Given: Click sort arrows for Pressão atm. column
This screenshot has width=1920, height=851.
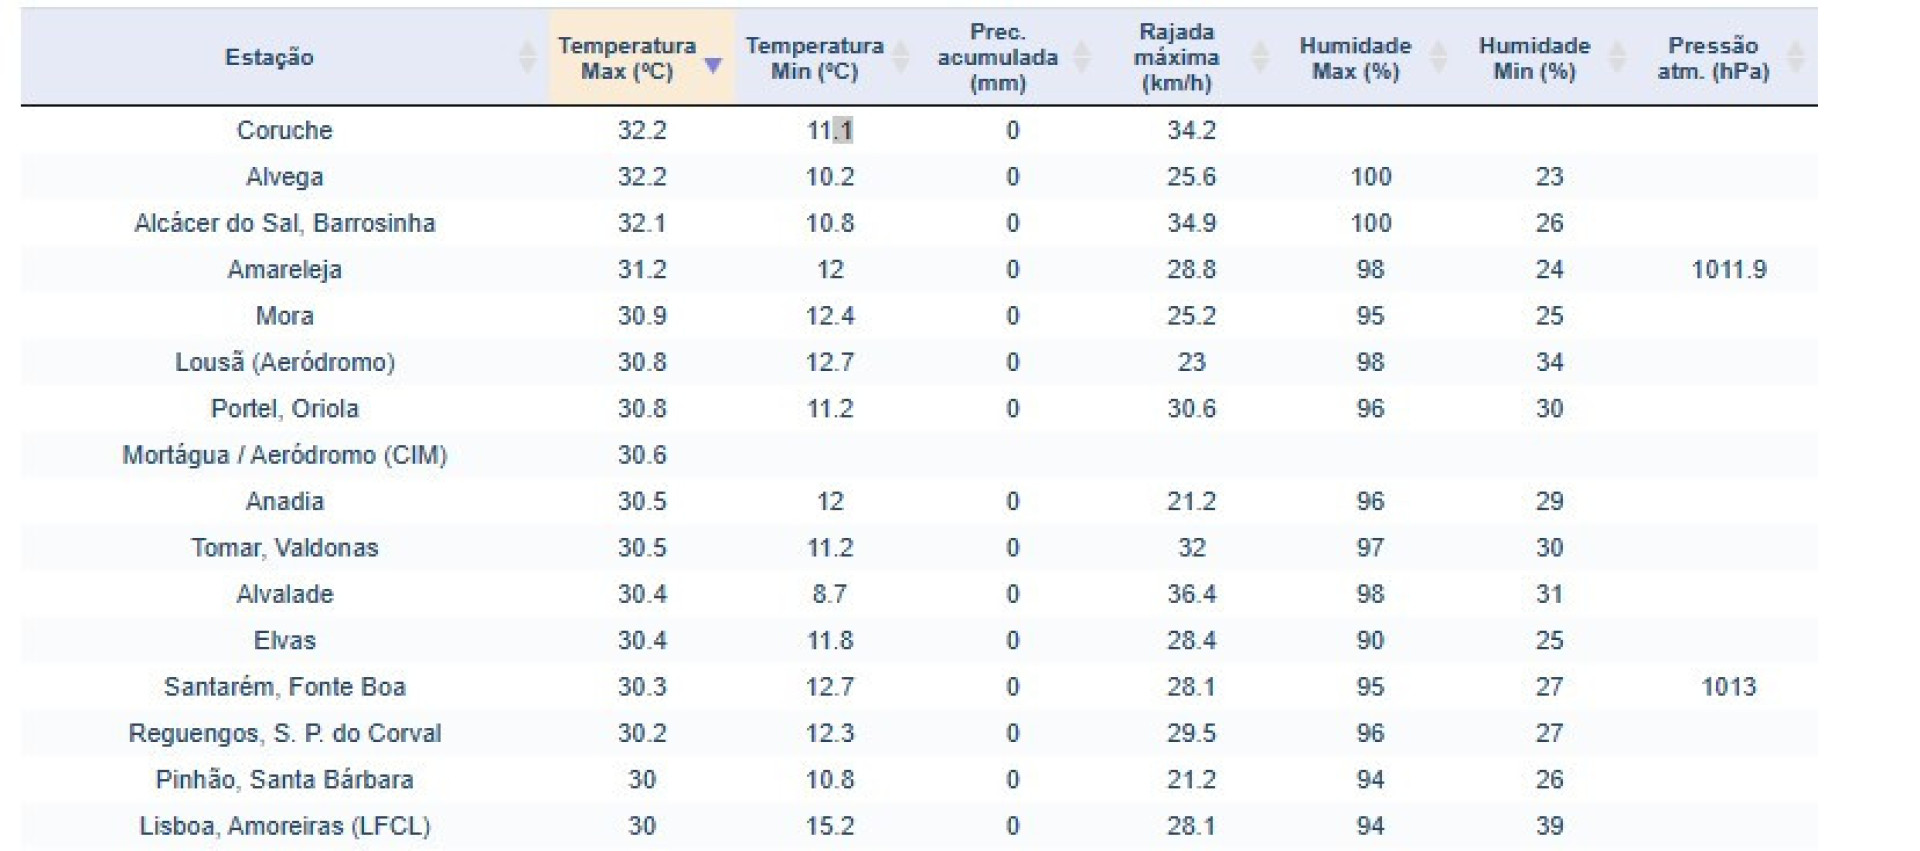Looking at the screenshot, I should 1795,57.
